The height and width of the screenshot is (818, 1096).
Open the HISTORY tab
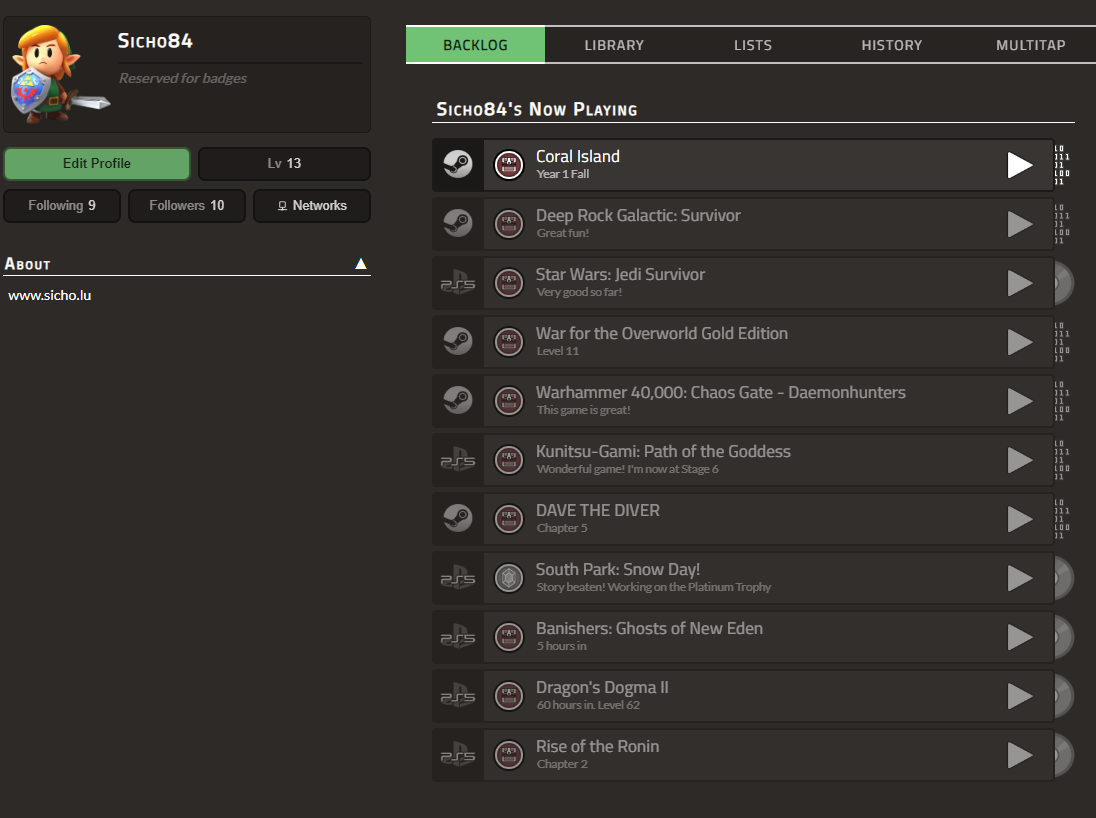891,45
